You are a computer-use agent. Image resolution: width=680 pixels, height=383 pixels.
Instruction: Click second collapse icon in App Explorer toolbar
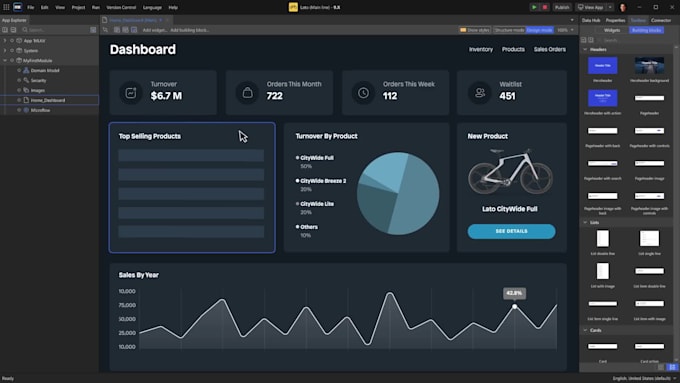coord(13,30)
